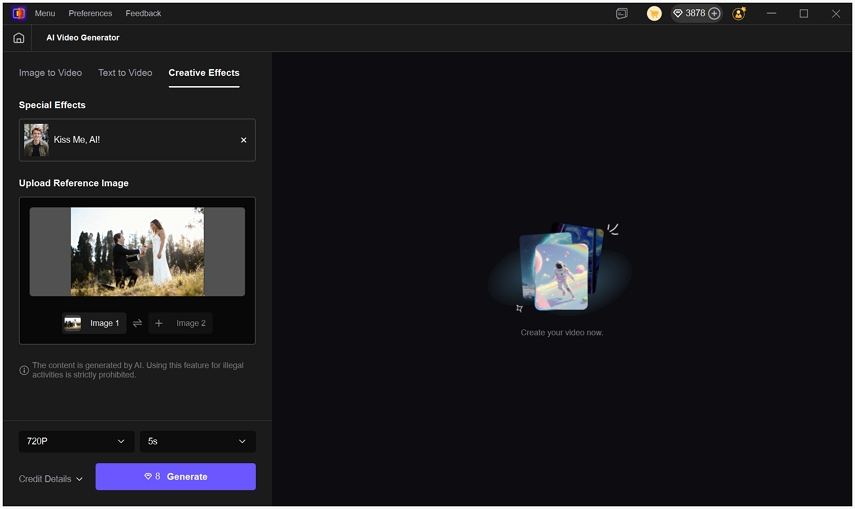Image resolution: width=855 pixels, height=509 pixels.
Task: Minimize the window
Action: coord(771,14)
